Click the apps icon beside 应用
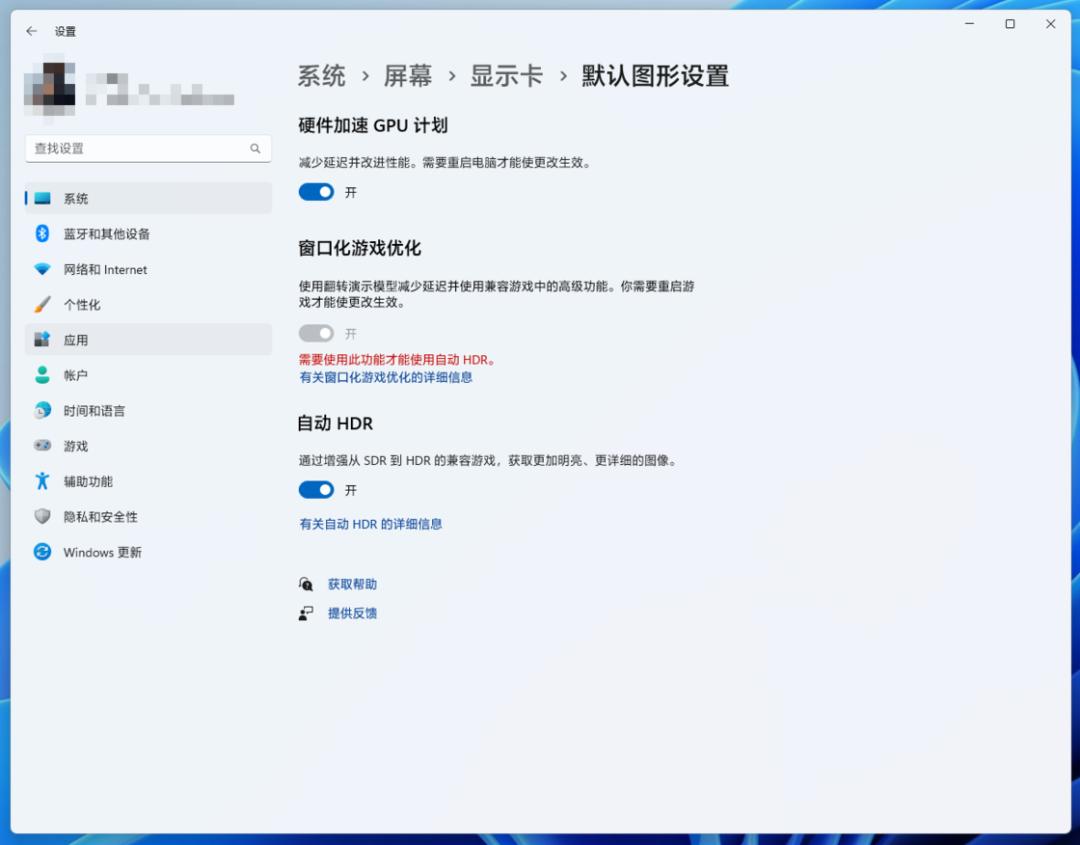The height and width of the screenshot is (845, 1080). [x=43, y=340]
